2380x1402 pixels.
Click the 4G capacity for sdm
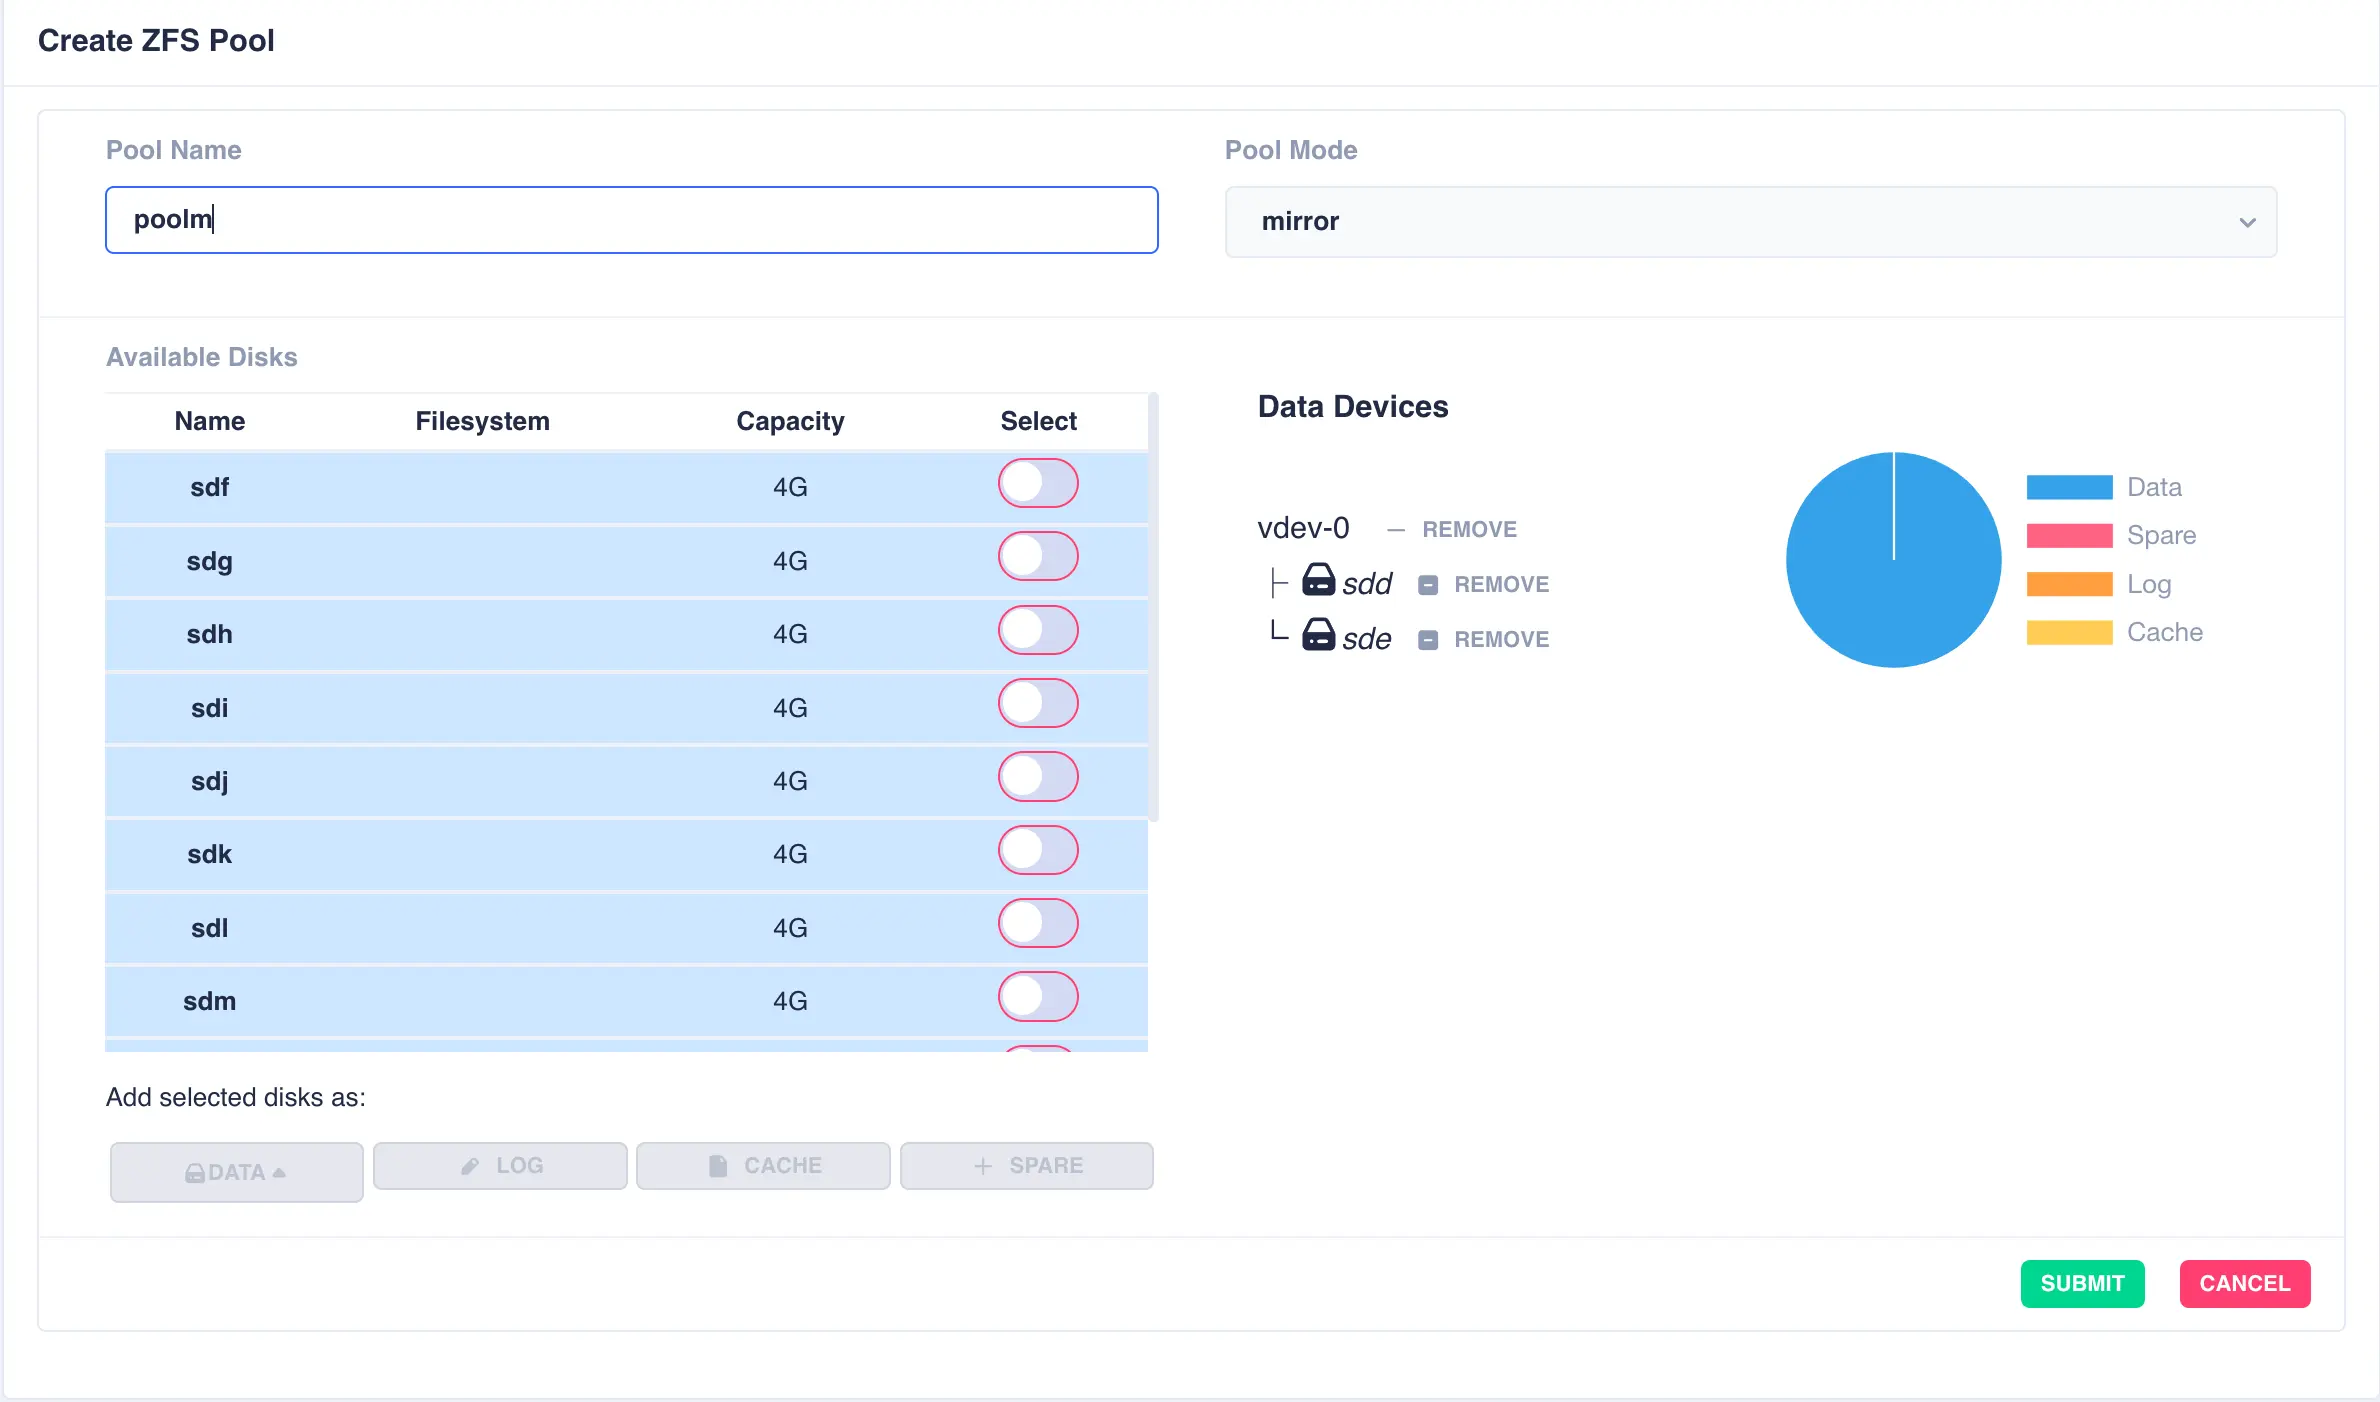[790, 1001]
